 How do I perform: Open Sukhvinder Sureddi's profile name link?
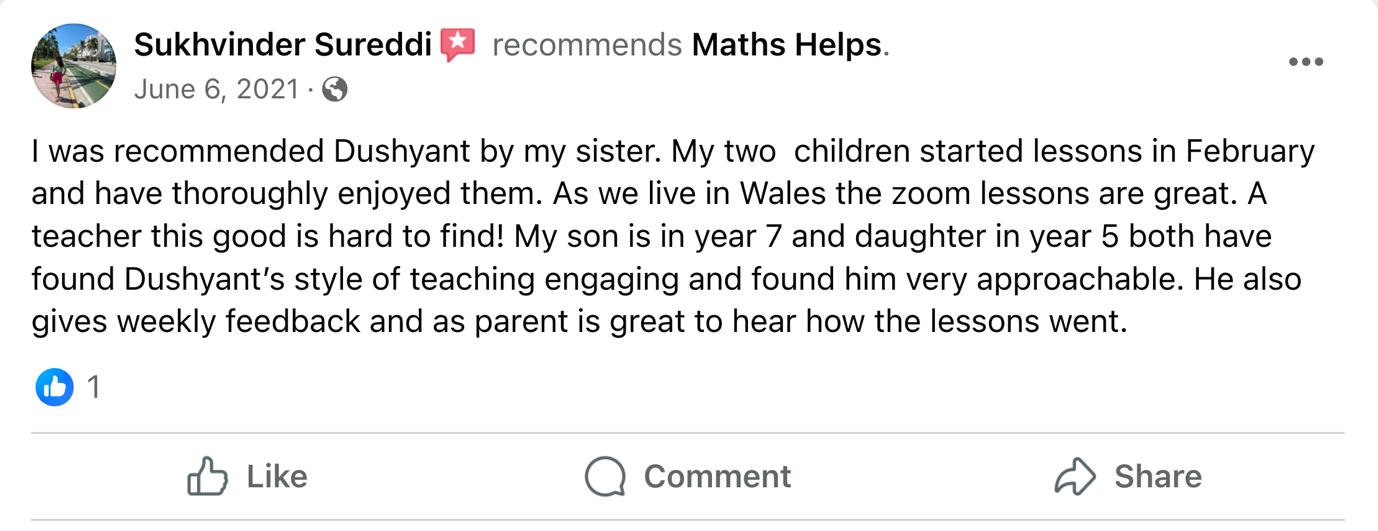pos(283,45)
